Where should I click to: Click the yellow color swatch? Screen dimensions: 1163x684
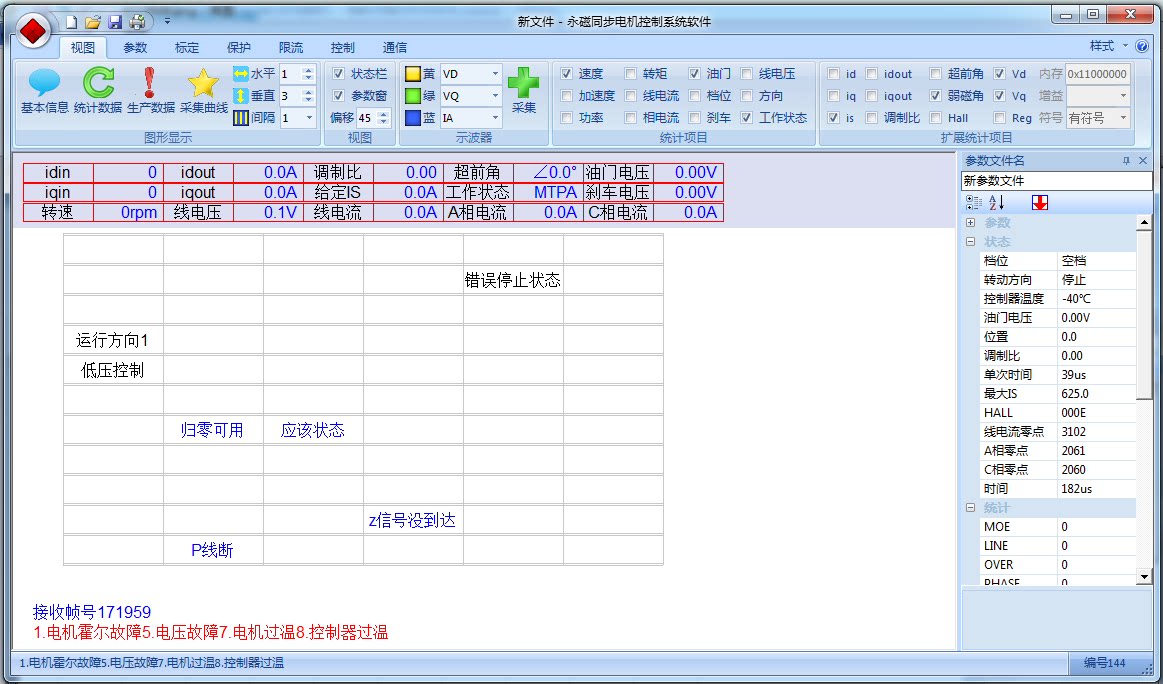tap(412, 73)
